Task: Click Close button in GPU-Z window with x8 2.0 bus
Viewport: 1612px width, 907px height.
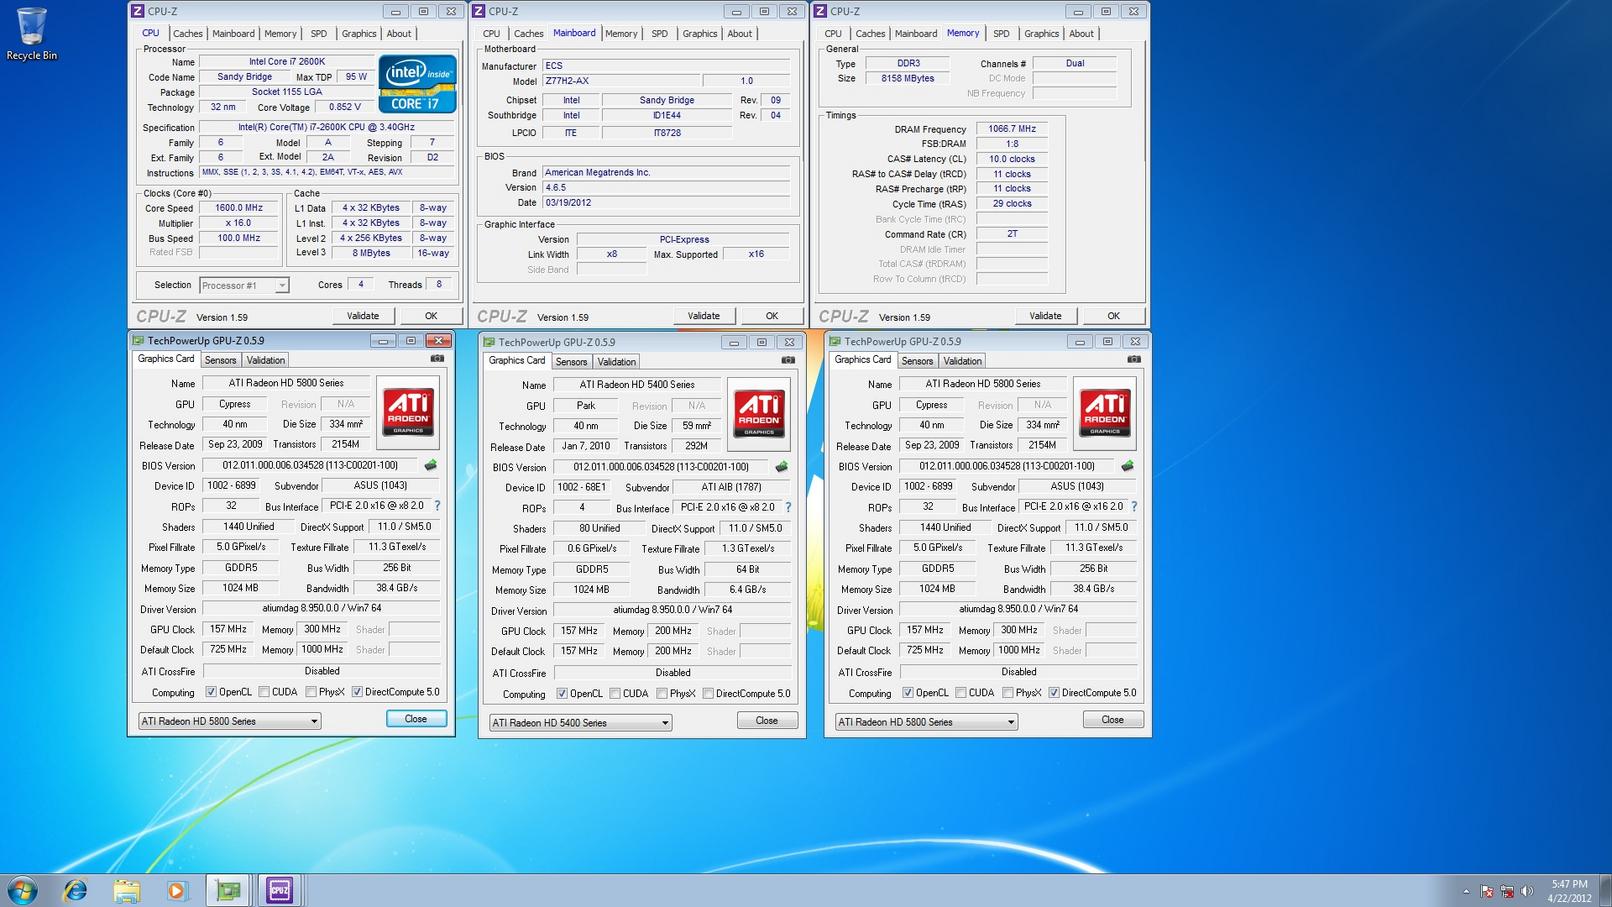Action: pyautogui.click(x=416, y=719)
